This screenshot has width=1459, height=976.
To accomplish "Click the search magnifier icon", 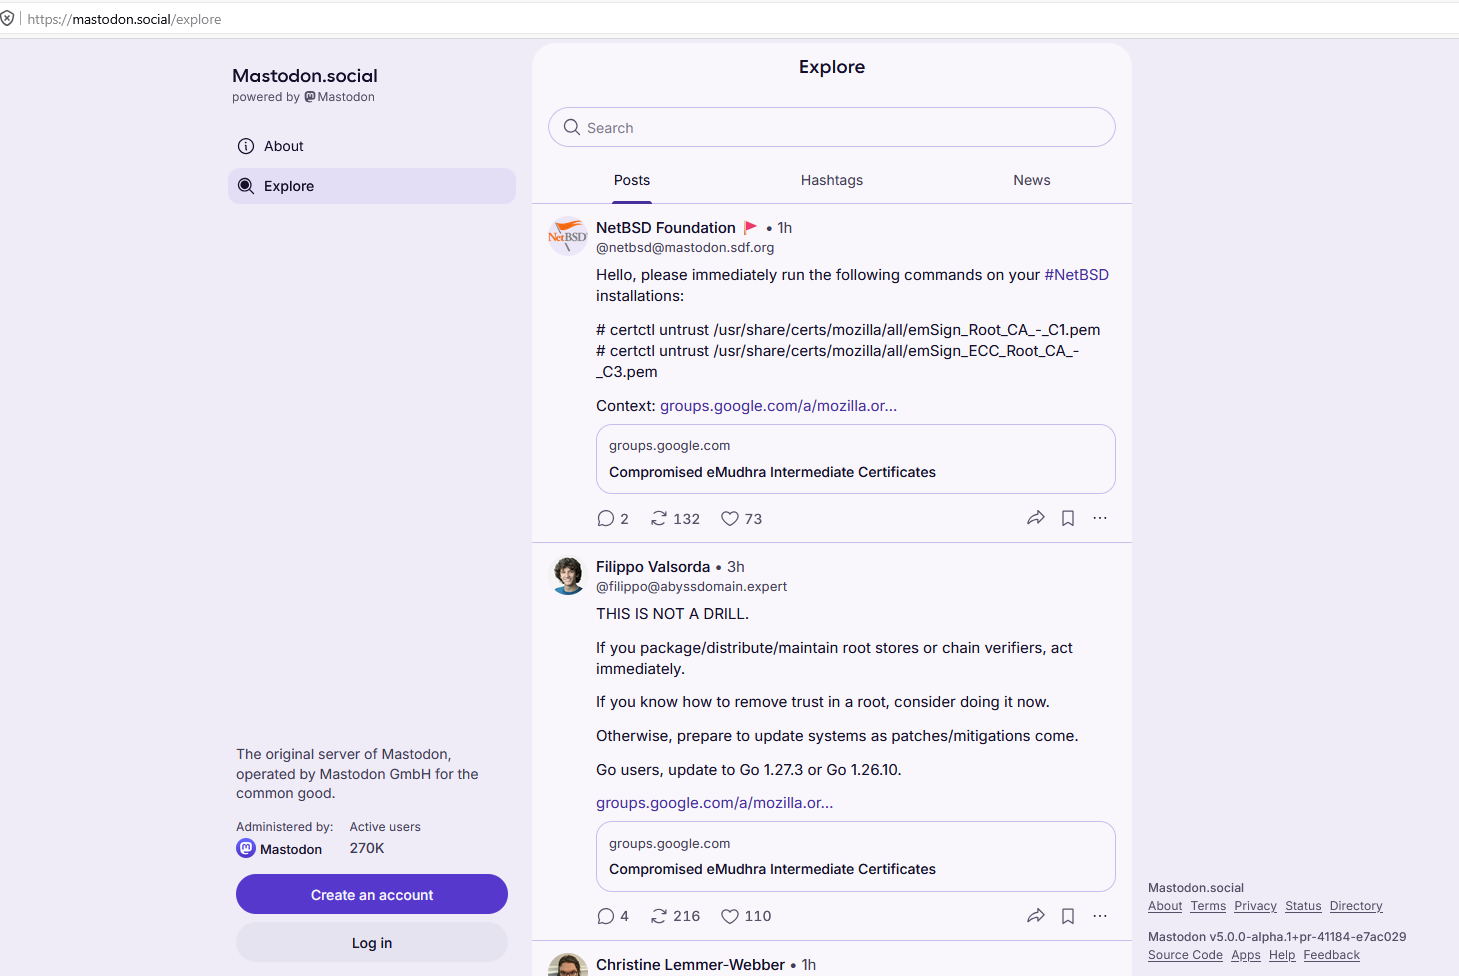I will coord(572,127).
